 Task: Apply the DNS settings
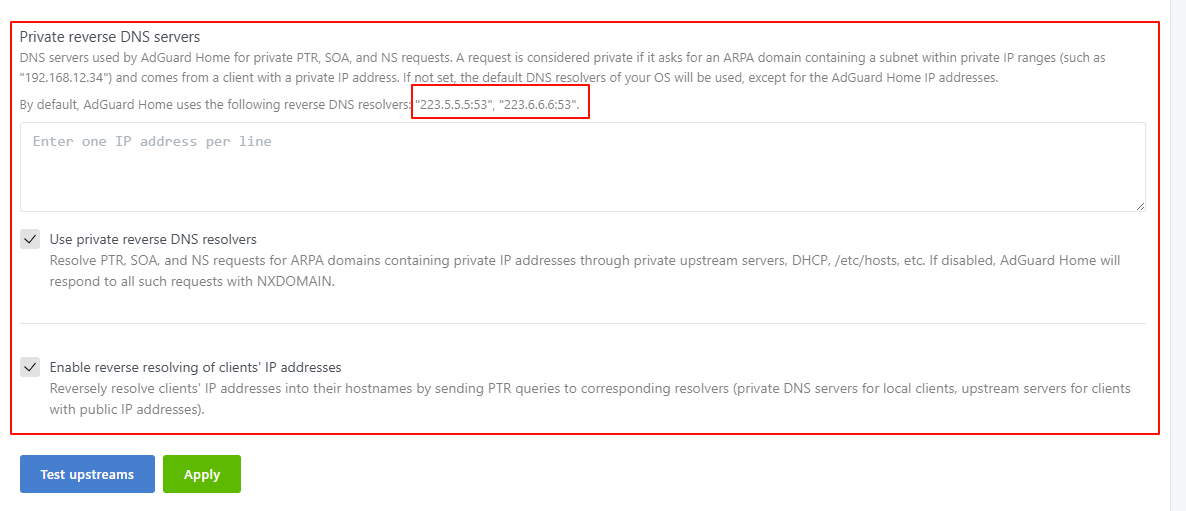(202, 474)
